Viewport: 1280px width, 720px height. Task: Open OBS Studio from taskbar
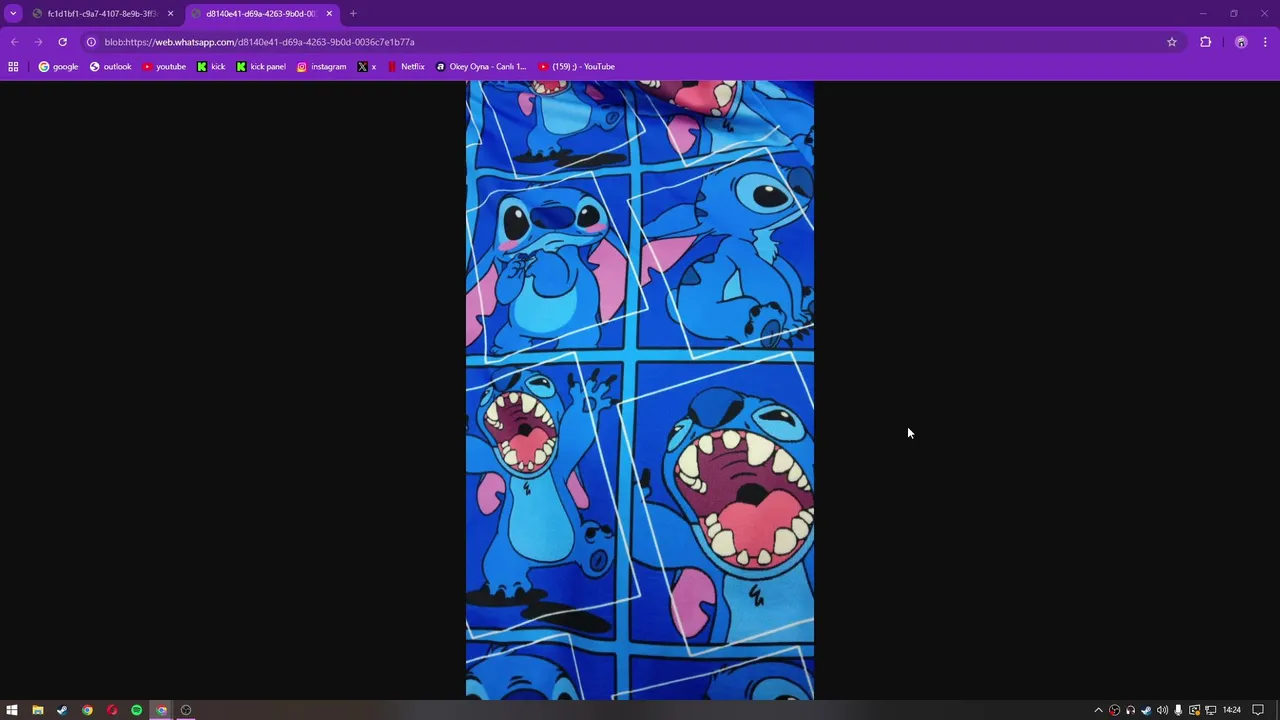pyautogui.click(x=186, y=710)
